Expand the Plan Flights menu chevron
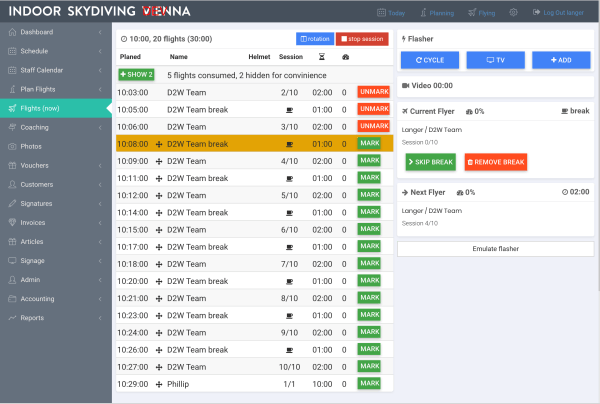 coord(100,90)
